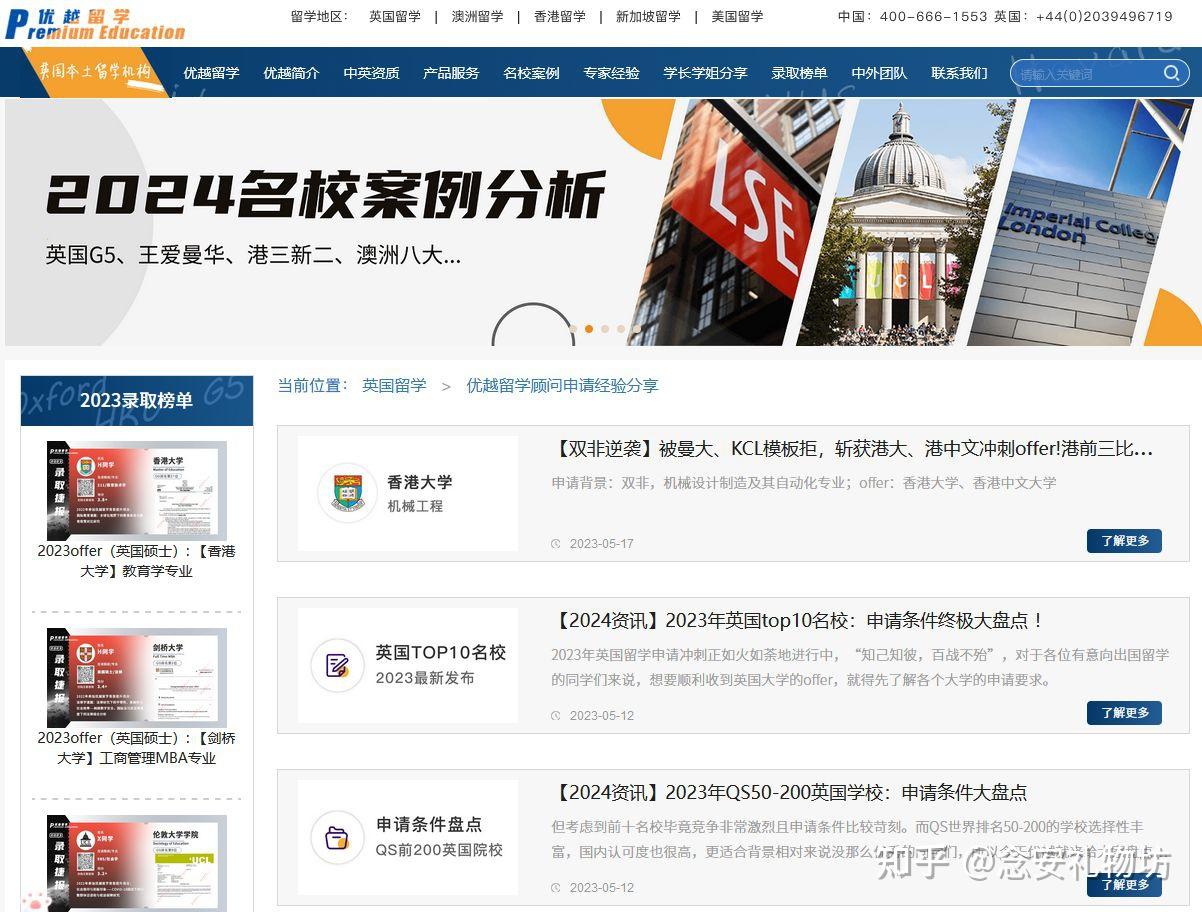
Task: Click 了解更多 on the QS50-200 article
Action: (x=1124, y=885)
